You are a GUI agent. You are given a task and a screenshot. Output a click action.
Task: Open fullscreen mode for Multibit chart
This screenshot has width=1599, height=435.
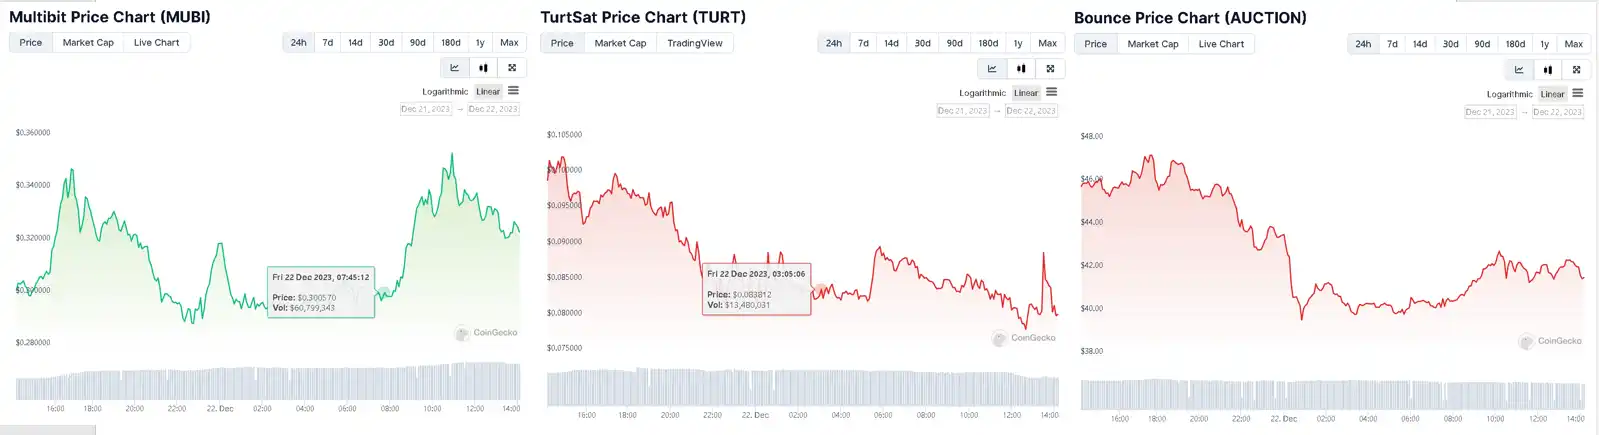(512, 68)
